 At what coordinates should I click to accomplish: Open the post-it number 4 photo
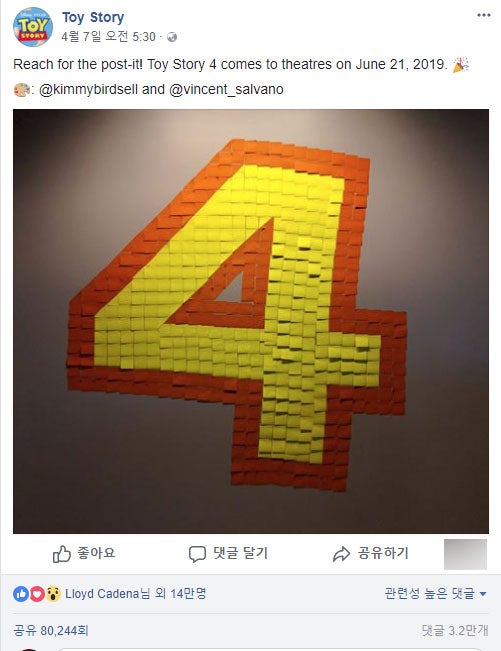click(251, 321)
